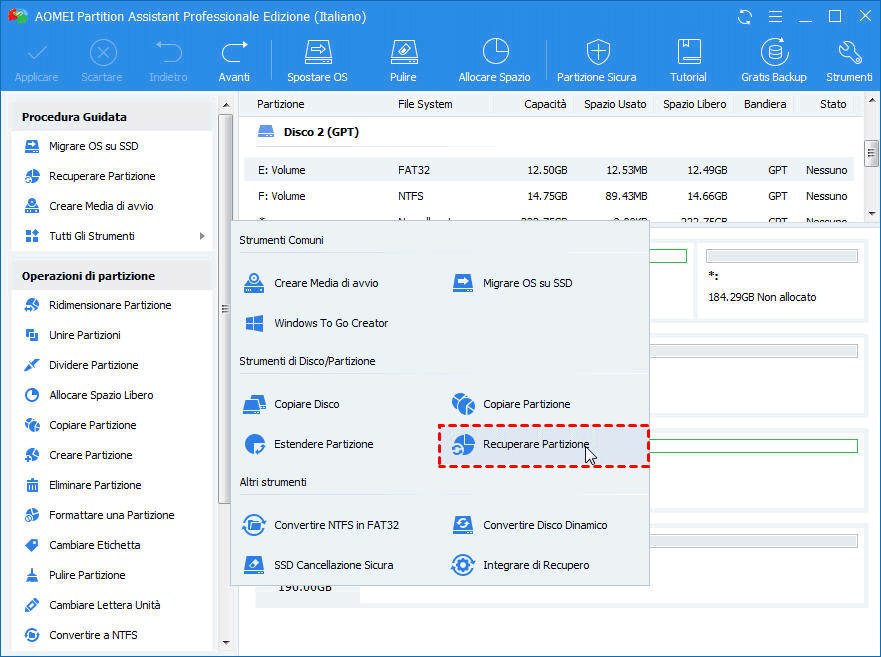Screen dimensions: 881x657
Task: Choose Estendere Partizione in popup
Action: (308, 444)
